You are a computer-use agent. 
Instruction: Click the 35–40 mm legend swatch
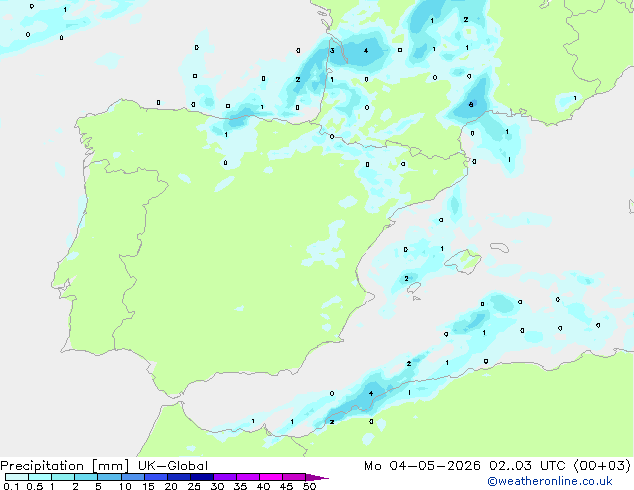(x=247, y=477)
